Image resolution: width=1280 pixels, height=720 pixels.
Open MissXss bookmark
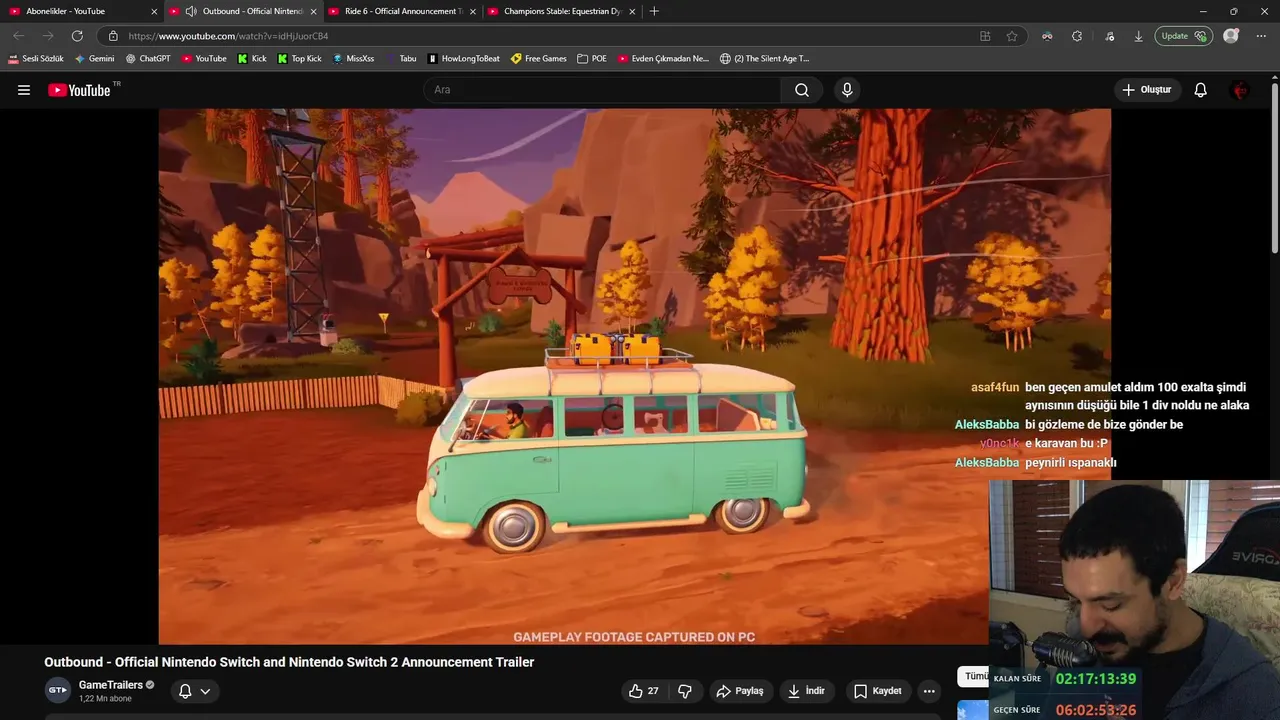(x=353, y=59)
